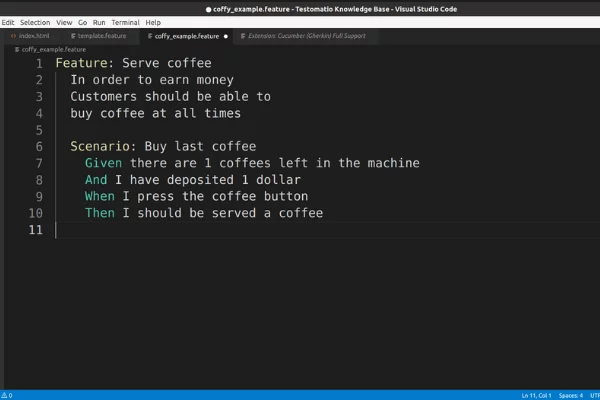Viewport: 600px width, 400px height.
Task: Click the Spaces: 4 indentation setting
Action: click(x=572, y=395)
